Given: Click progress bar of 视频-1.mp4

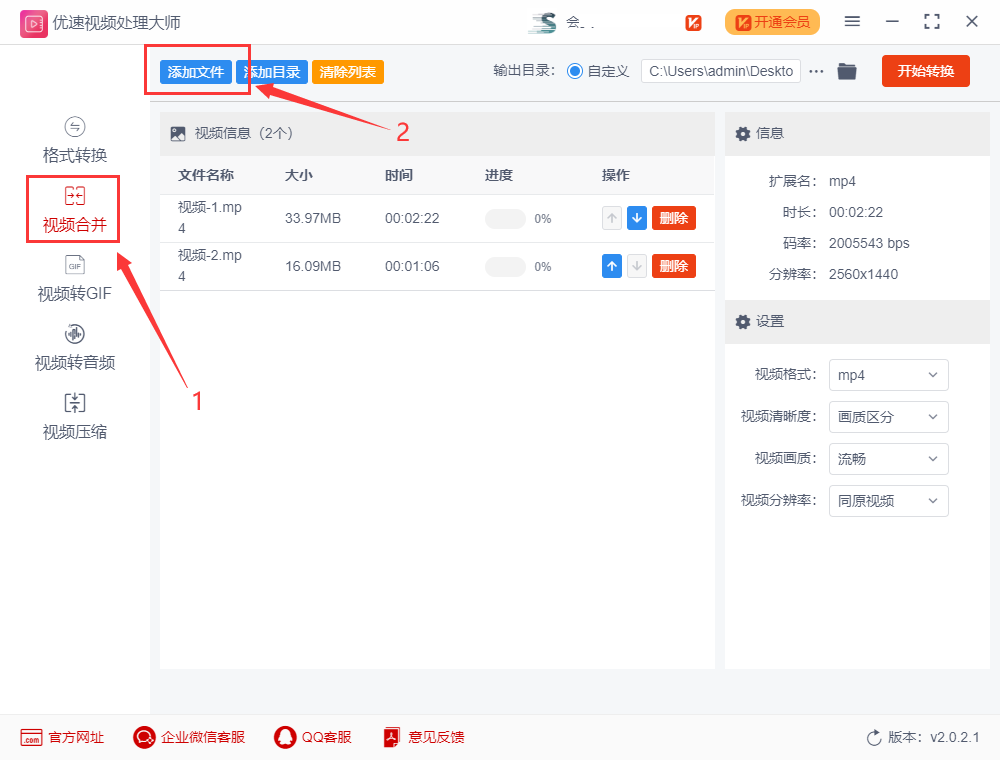Looking at the screenshot, I should [505, 219].
